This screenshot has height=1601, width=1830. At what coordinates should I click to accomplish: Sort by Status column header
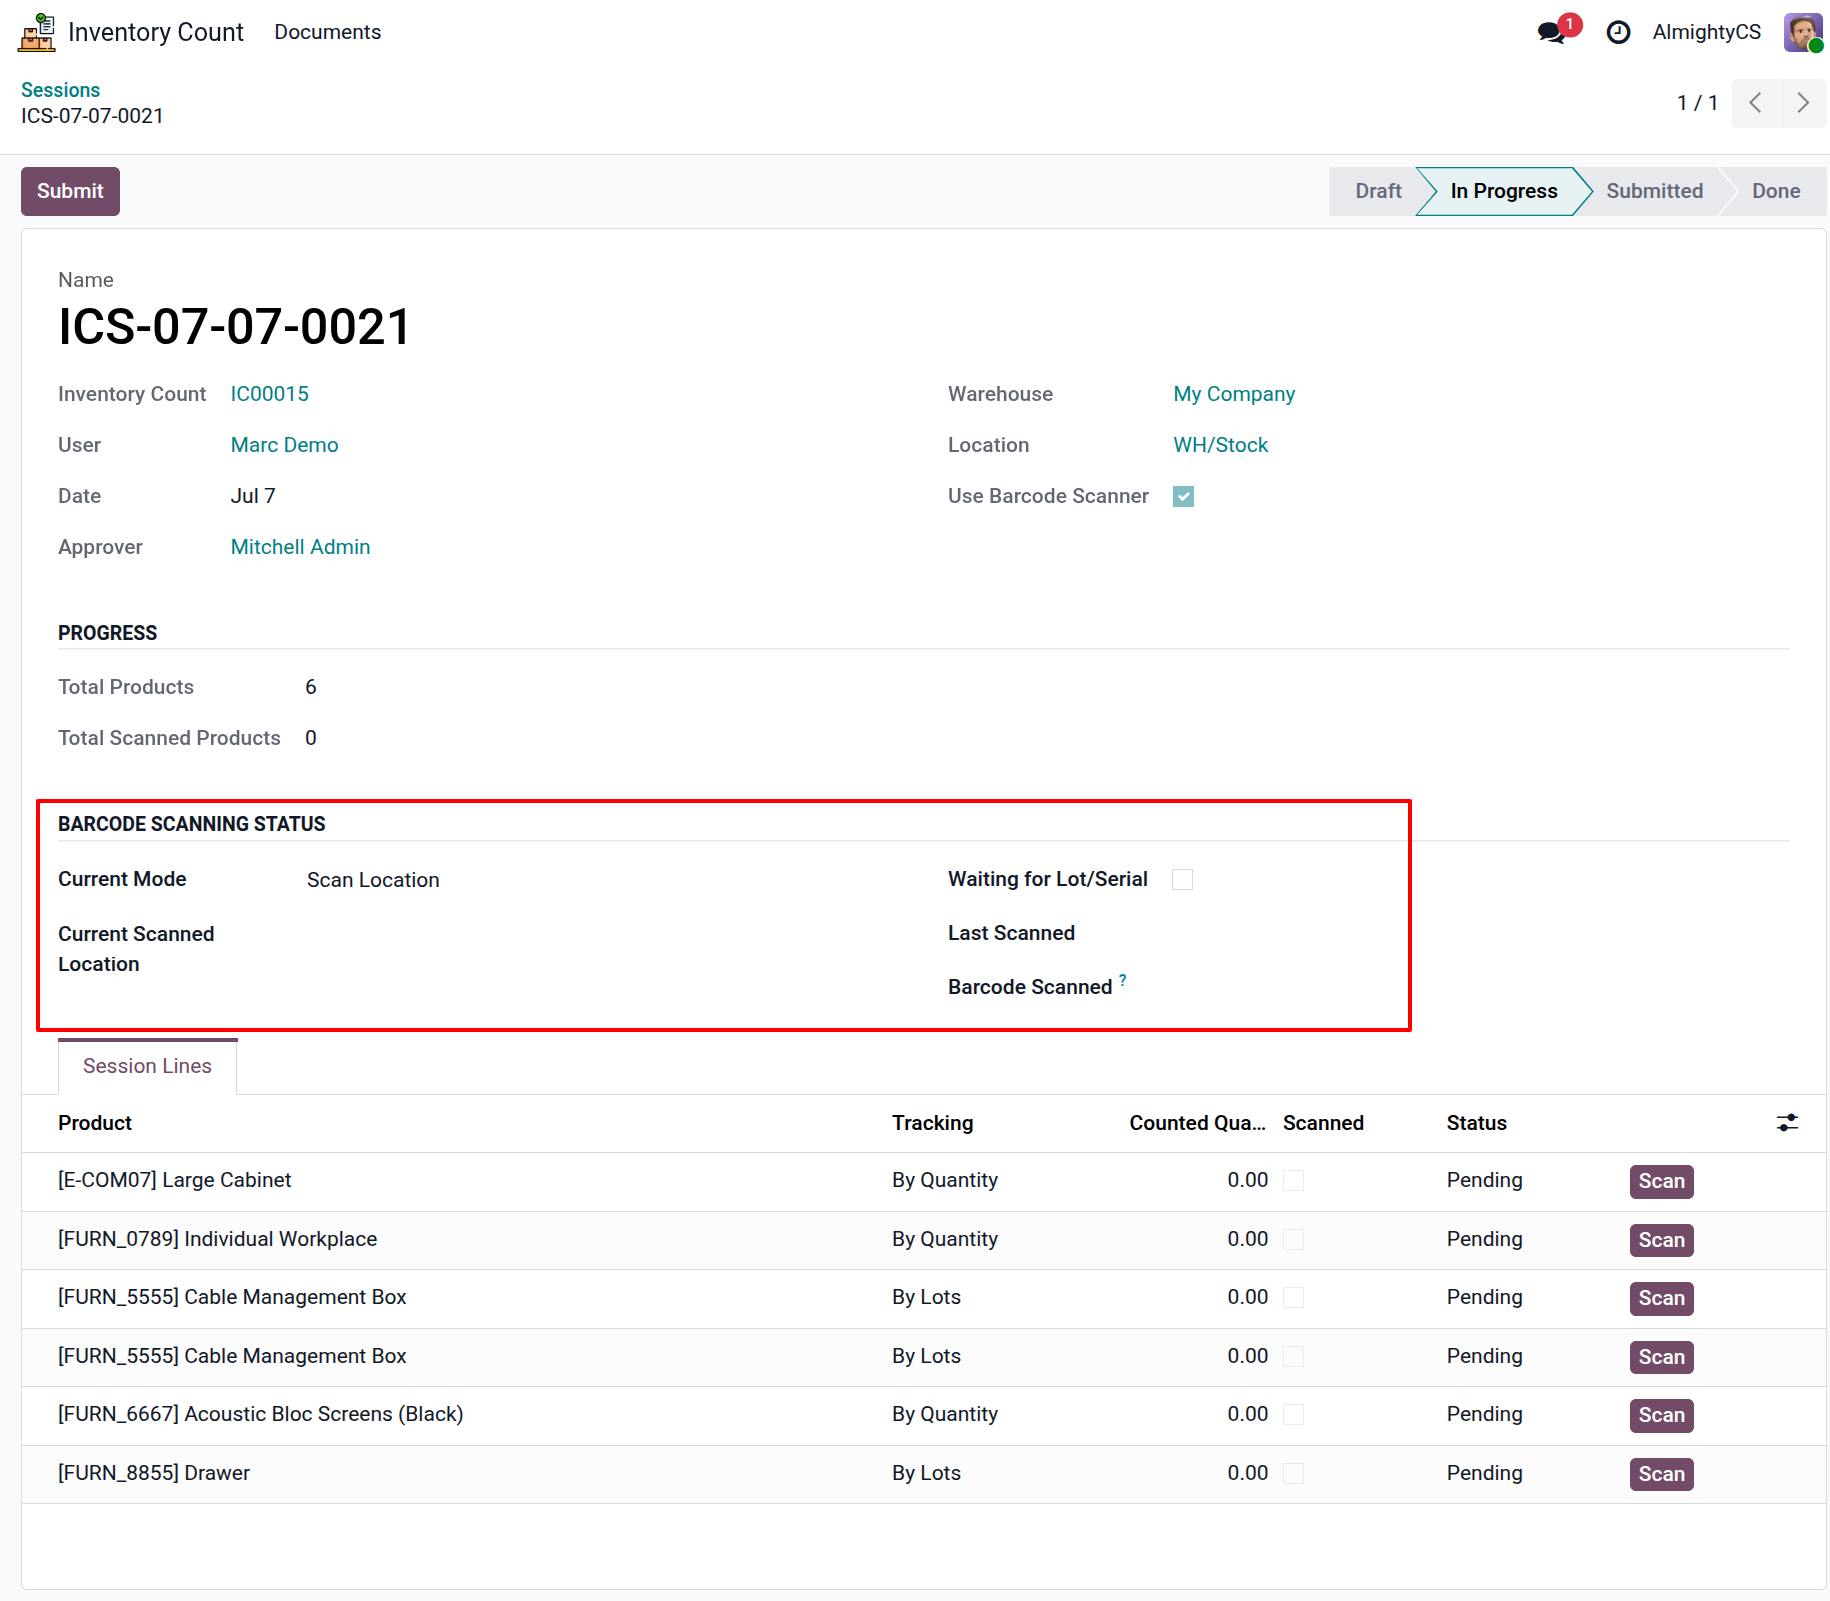tap(1476, 1123)
